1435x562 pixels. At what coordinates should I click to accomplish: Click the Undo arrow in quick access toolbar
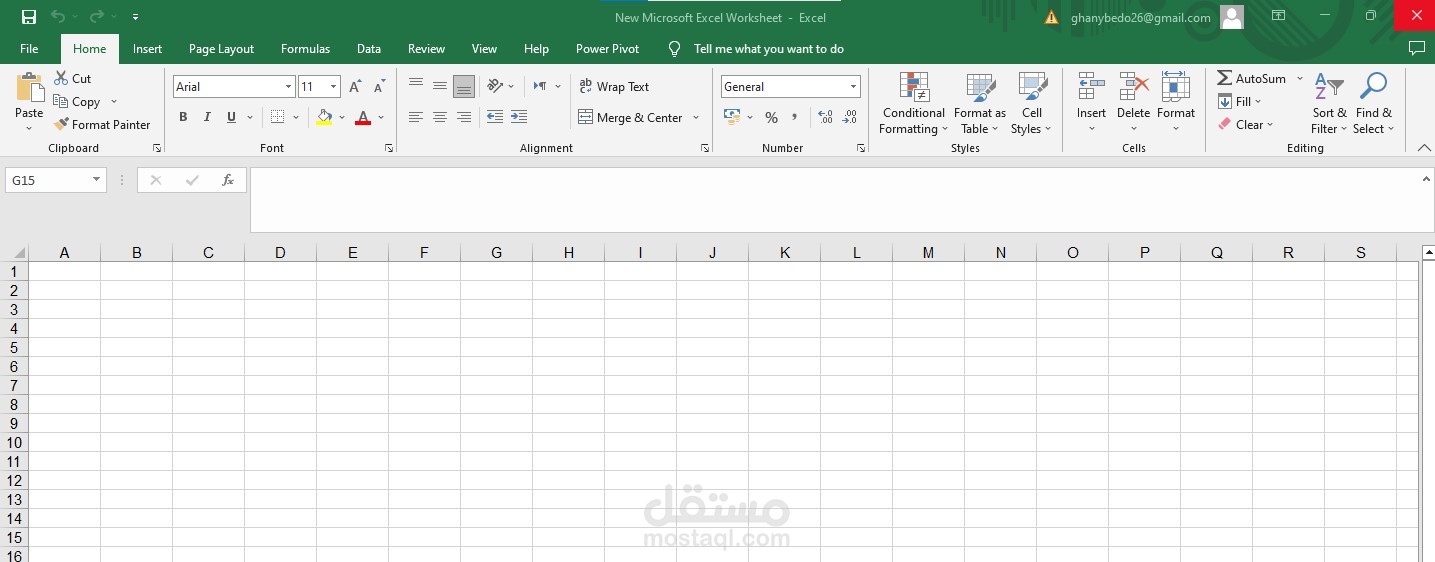click(58, 17)
